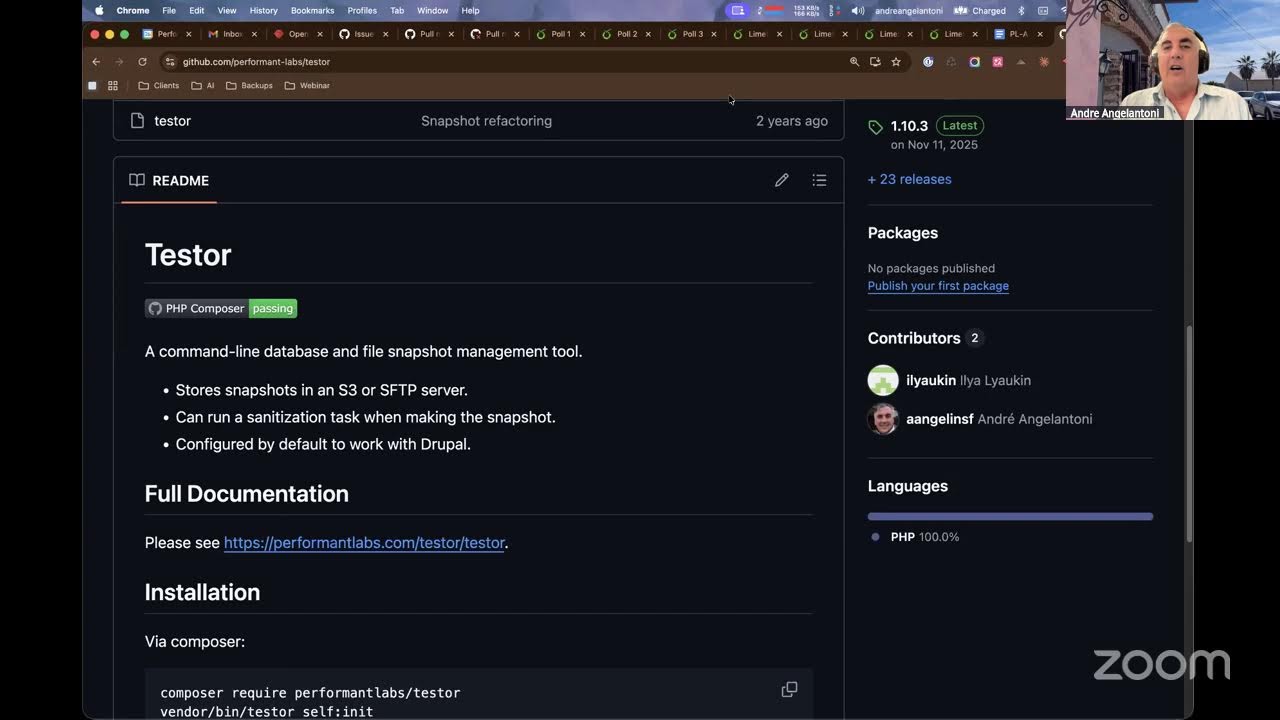Image resolution: width=1280 pixels, height=720 pixels.
Task: Click the volume icon in menu bar
Action: tap(858, 10)
